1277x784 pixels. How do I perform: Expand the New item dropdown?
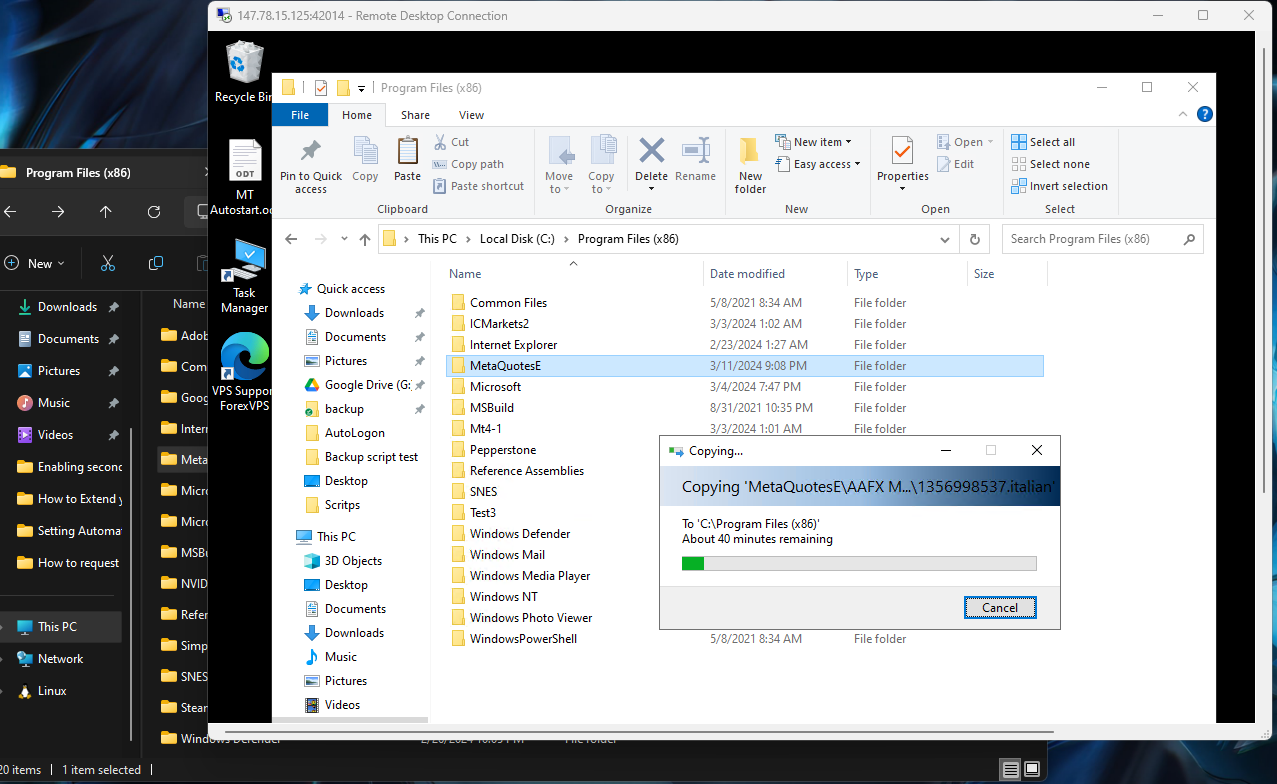[818, 141]
